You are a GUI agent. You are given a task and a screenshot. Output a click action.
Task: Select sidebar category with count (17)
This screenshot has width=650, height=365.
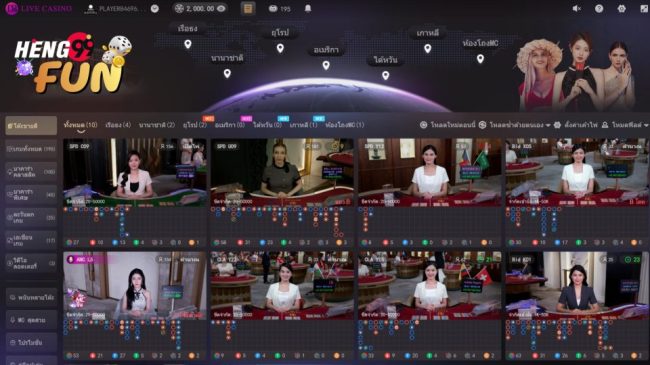tap(31, 240)
